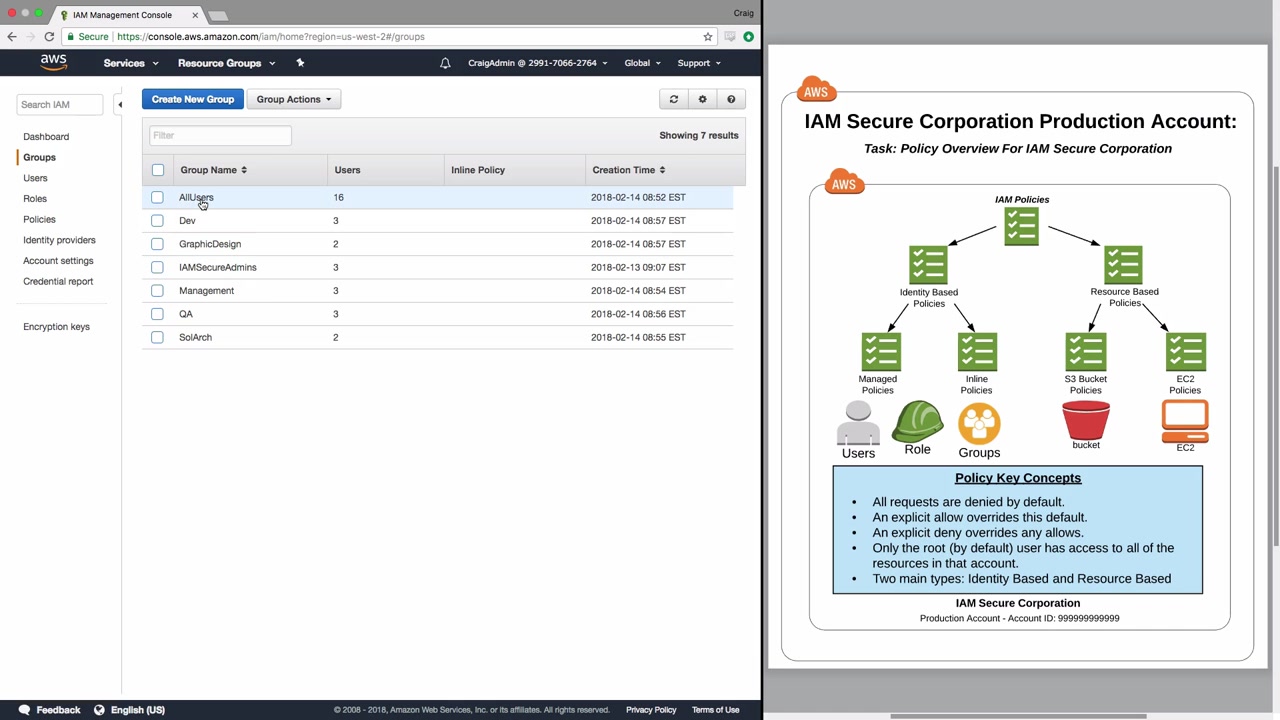Open the QA group link
1280x720 pixels.
(186, 314)
